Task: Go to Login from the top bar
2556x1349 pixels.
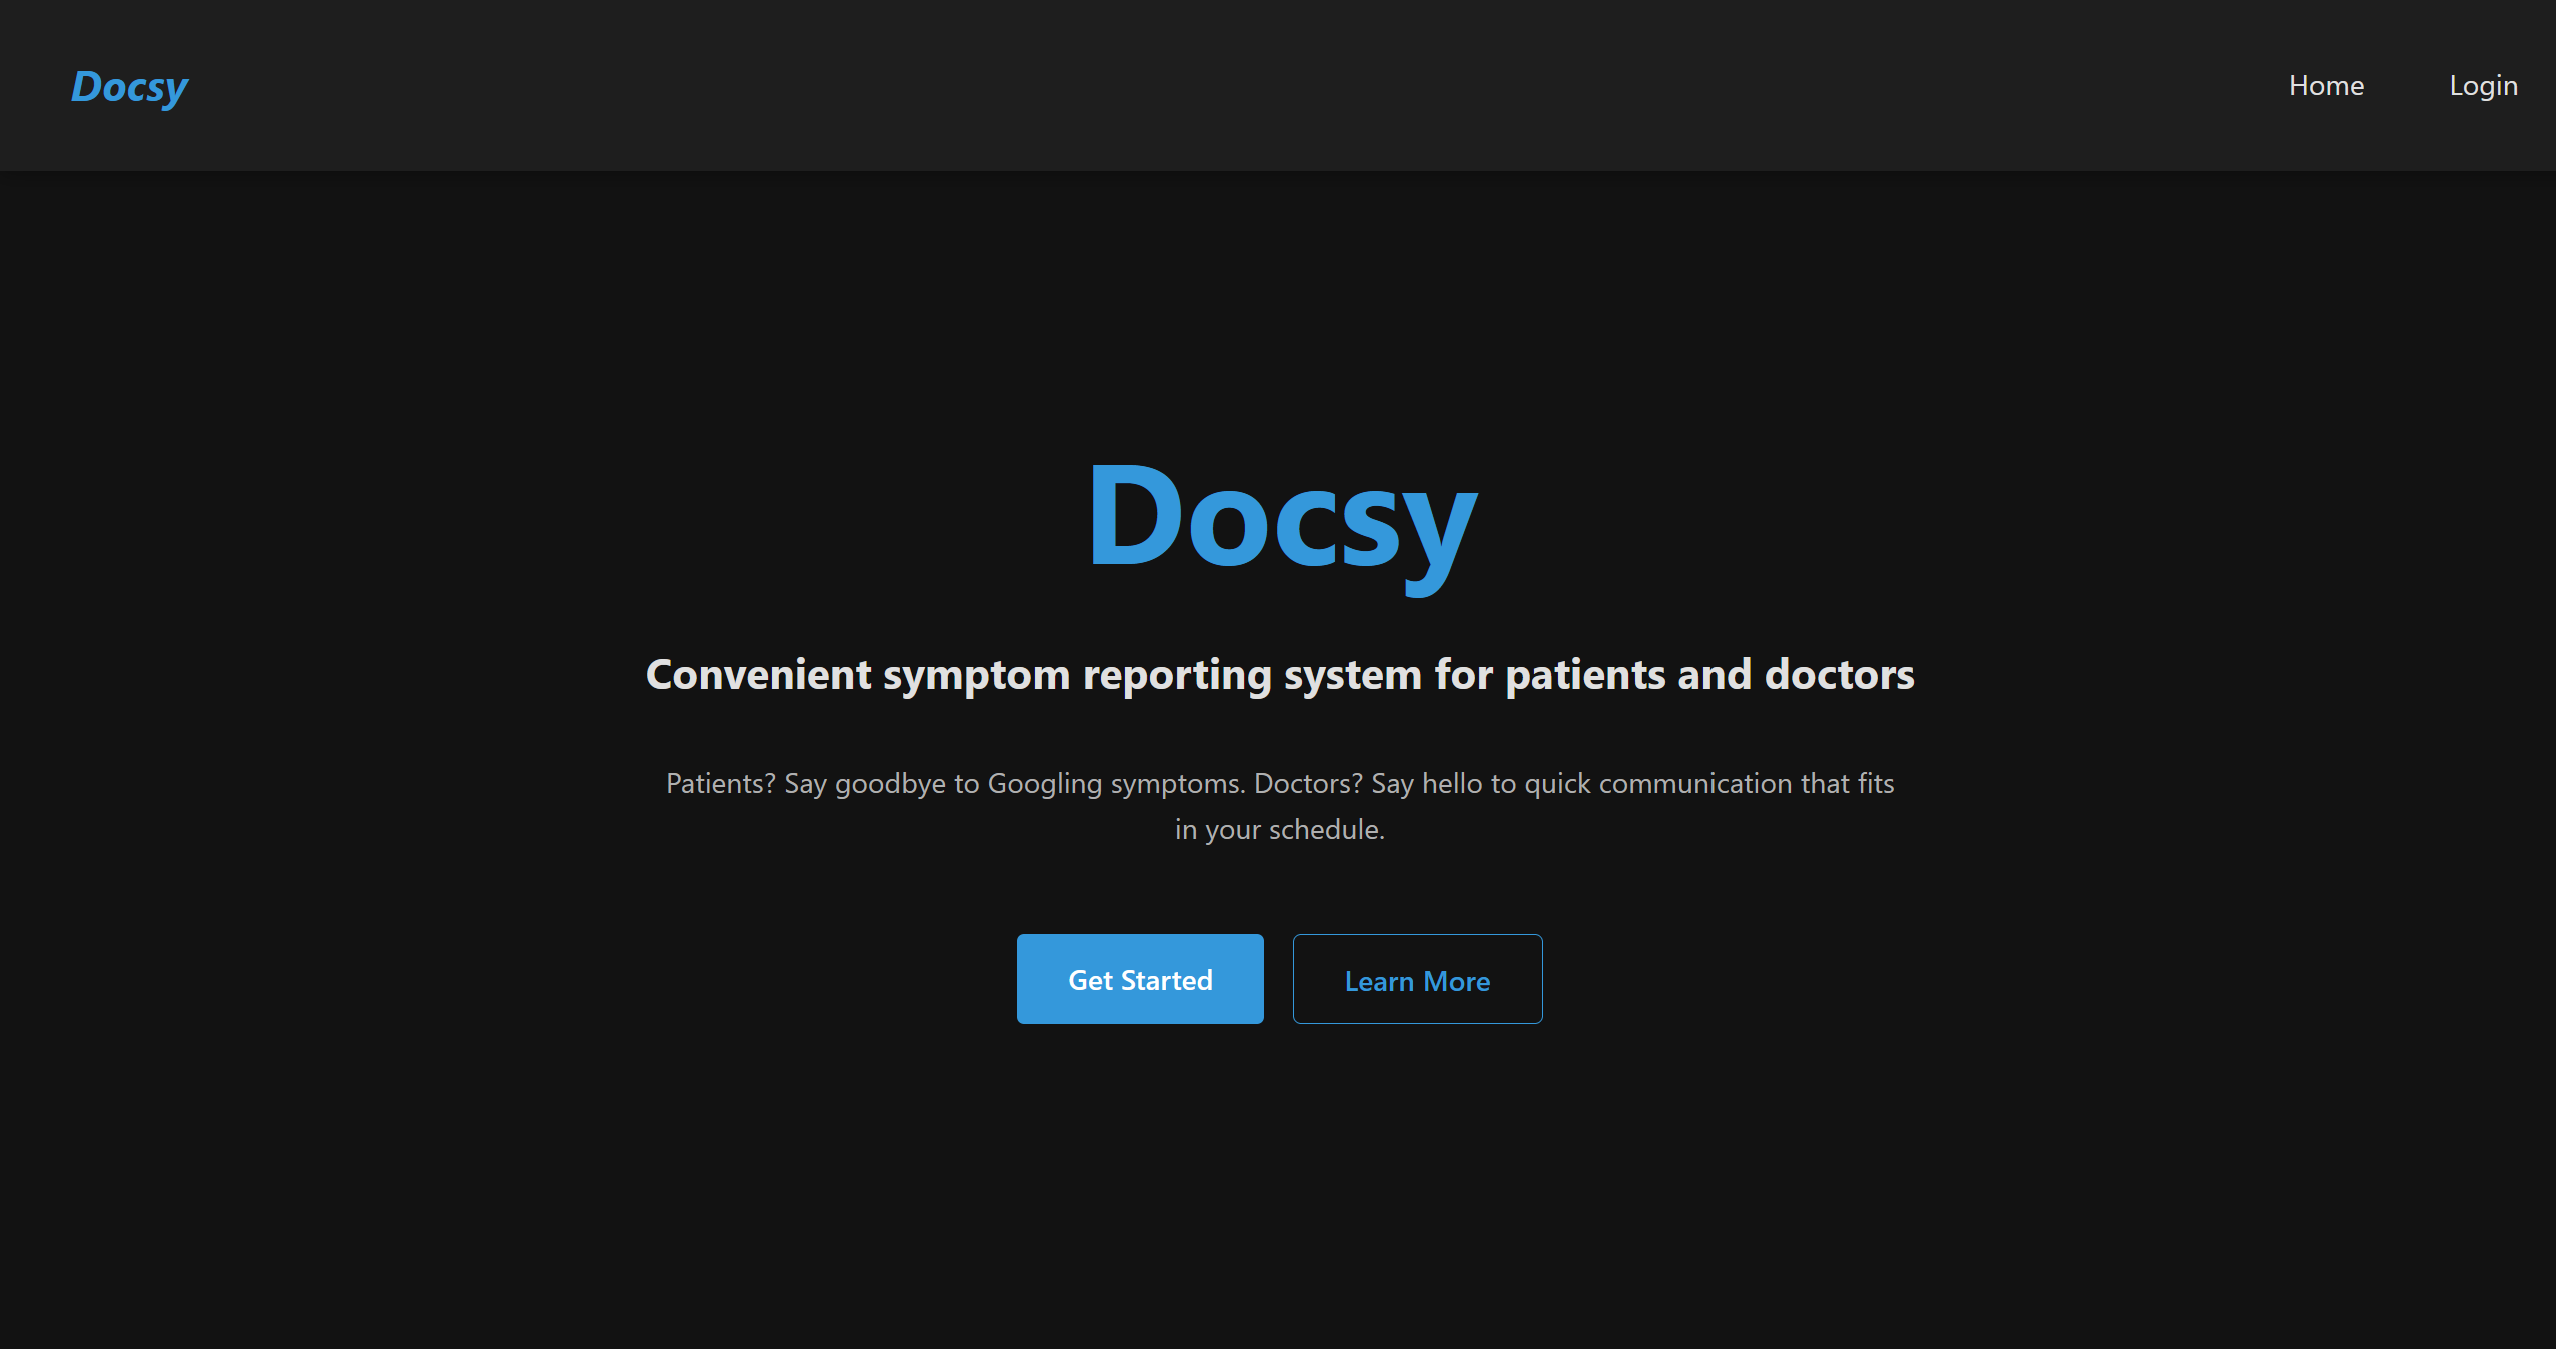Action: [x=2483, y=86]
